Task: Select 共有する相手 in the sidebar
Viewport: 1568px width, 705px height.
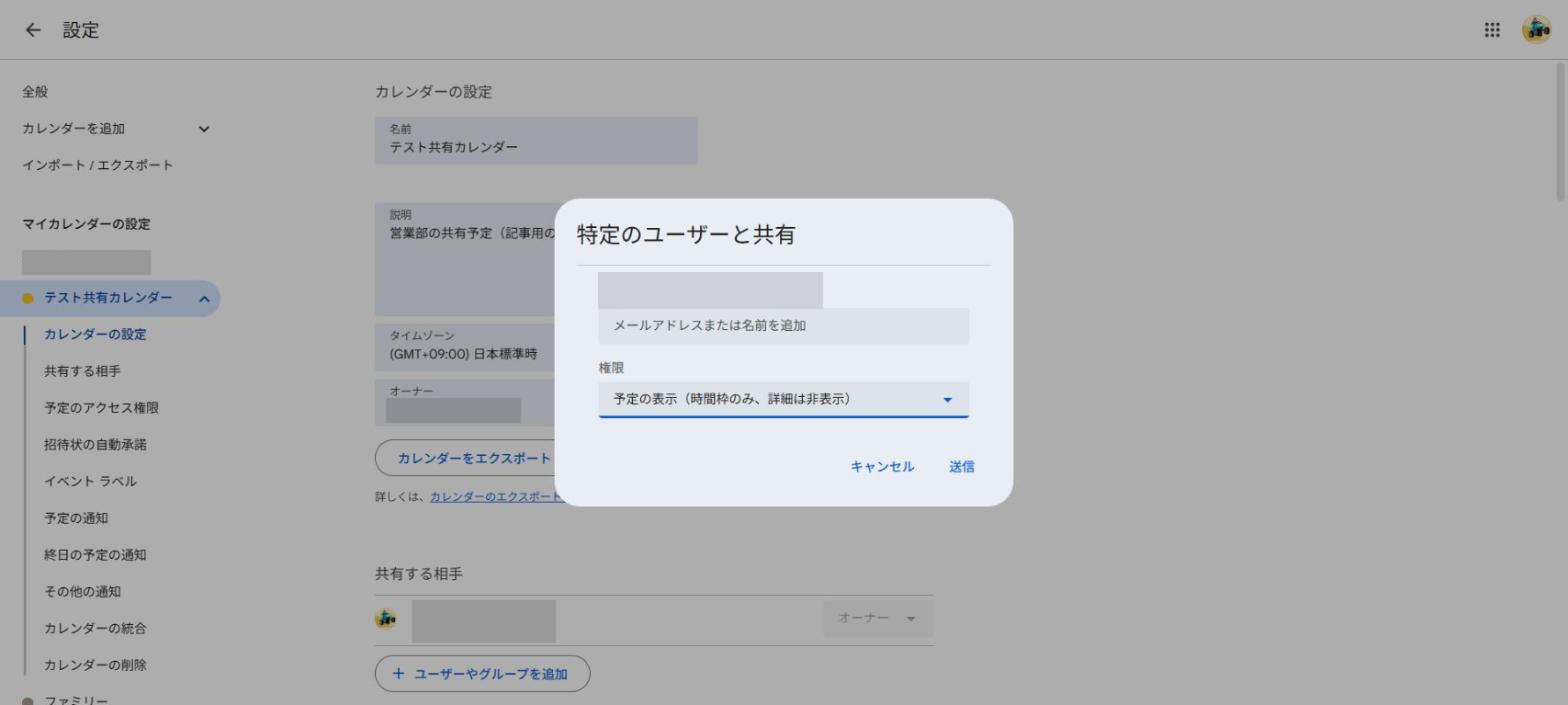Action: tap(82, 371)
